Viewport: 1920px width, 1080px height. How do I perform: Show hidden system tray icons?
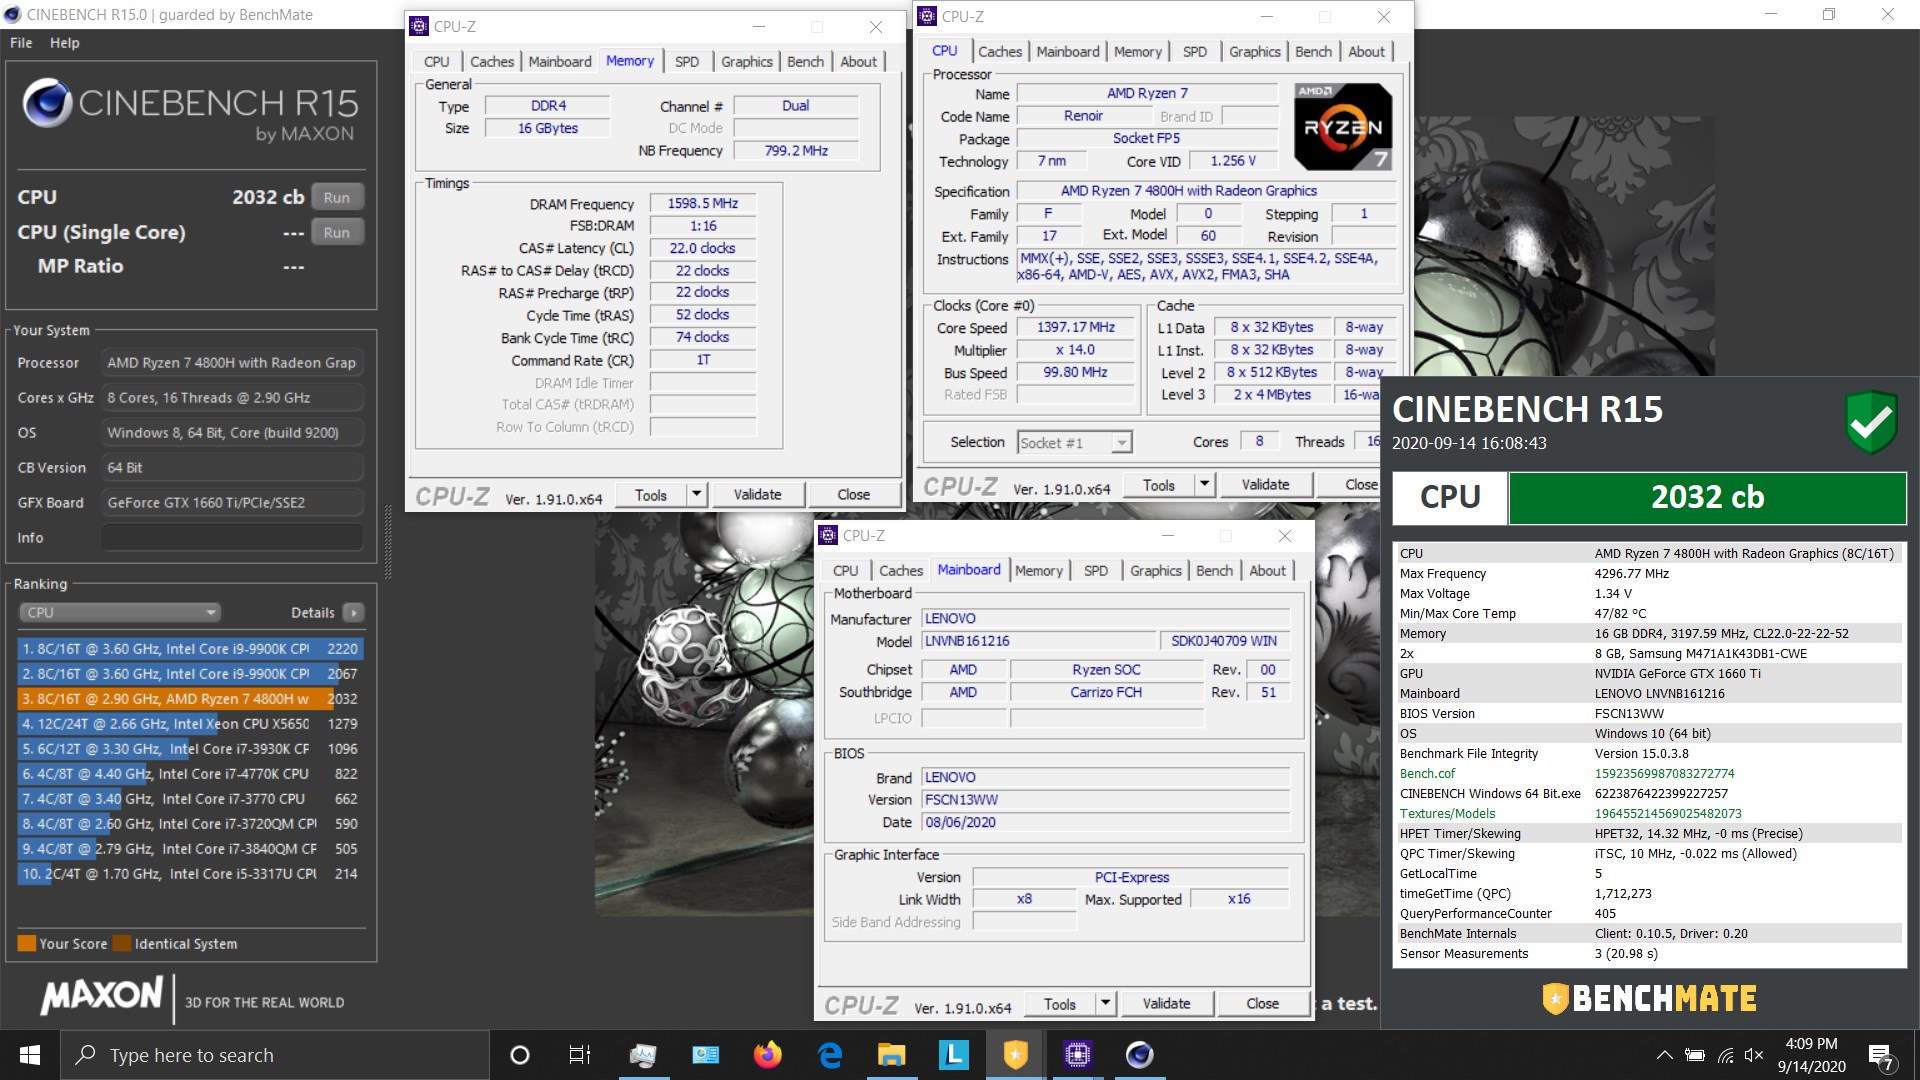pos(1664,1055)
